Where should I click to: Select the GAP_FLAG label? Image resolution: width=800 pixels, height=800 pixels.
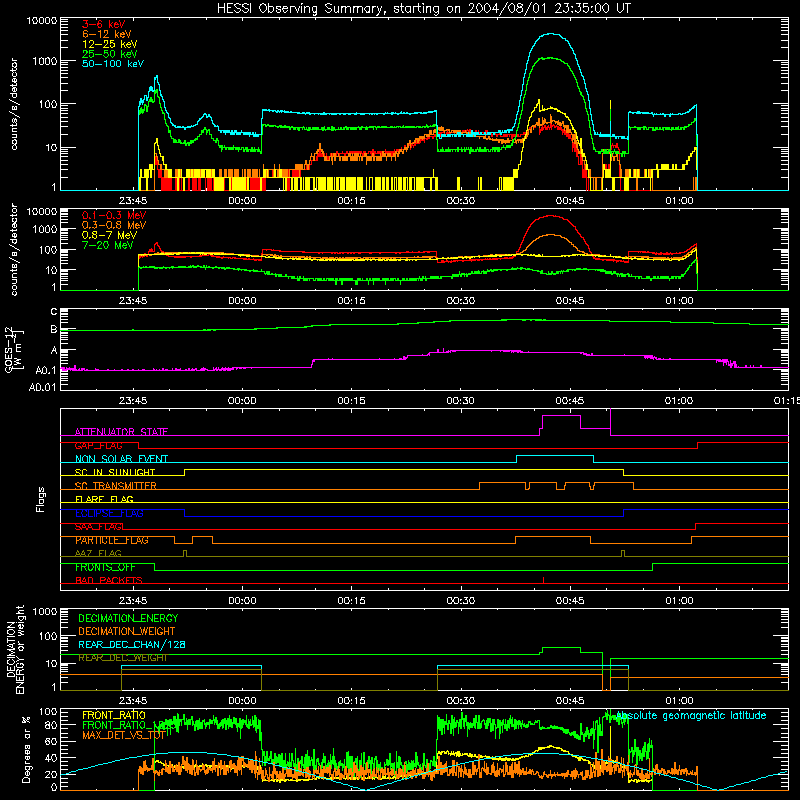98,445
